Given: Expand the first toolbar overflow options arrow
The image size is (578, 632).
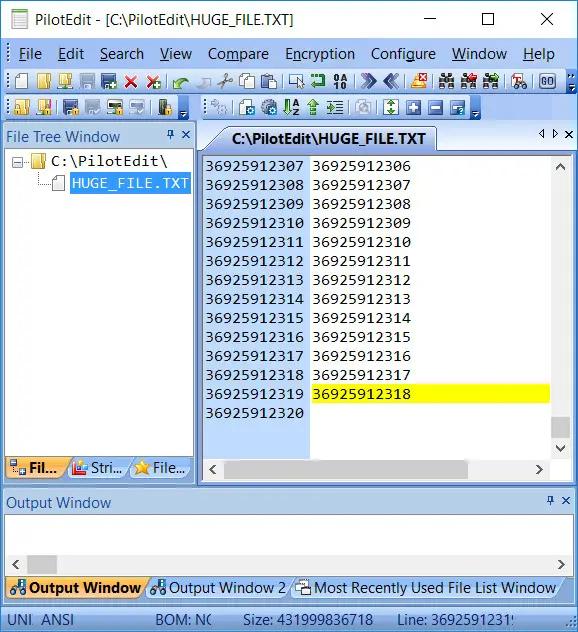Looking at the screenshot, I should point(572,81).
